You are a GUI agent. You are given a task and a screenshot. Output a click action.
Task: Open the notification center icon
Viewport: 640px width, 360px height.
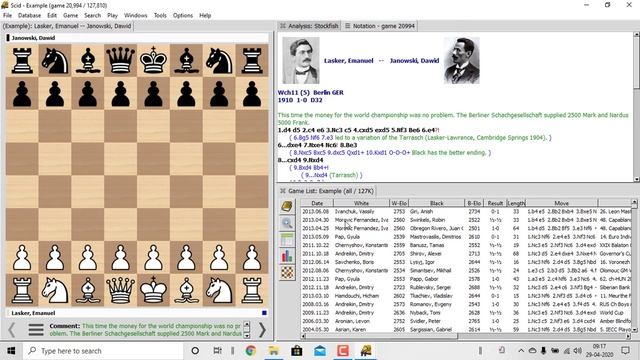pos(625,351)
